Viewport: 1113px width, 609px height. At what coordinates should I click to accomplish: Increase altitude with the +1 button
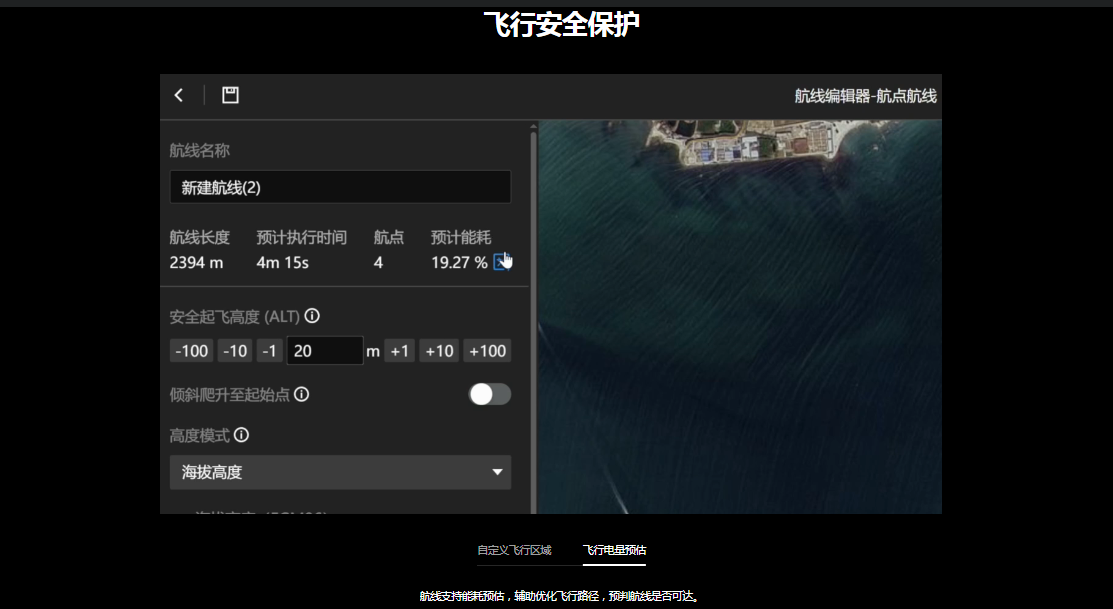400,351
